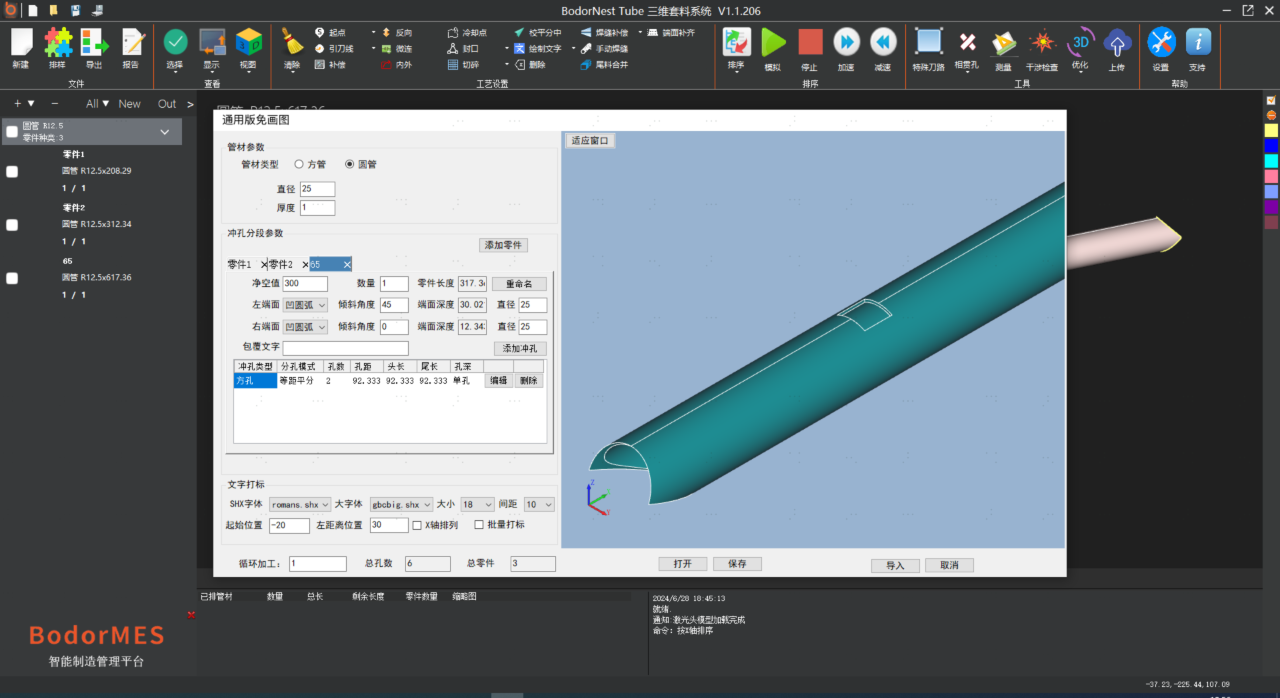The height and width of the screenshot is (698, 1280).
Task: Click New in the left panel header
Action: (130, 104)
